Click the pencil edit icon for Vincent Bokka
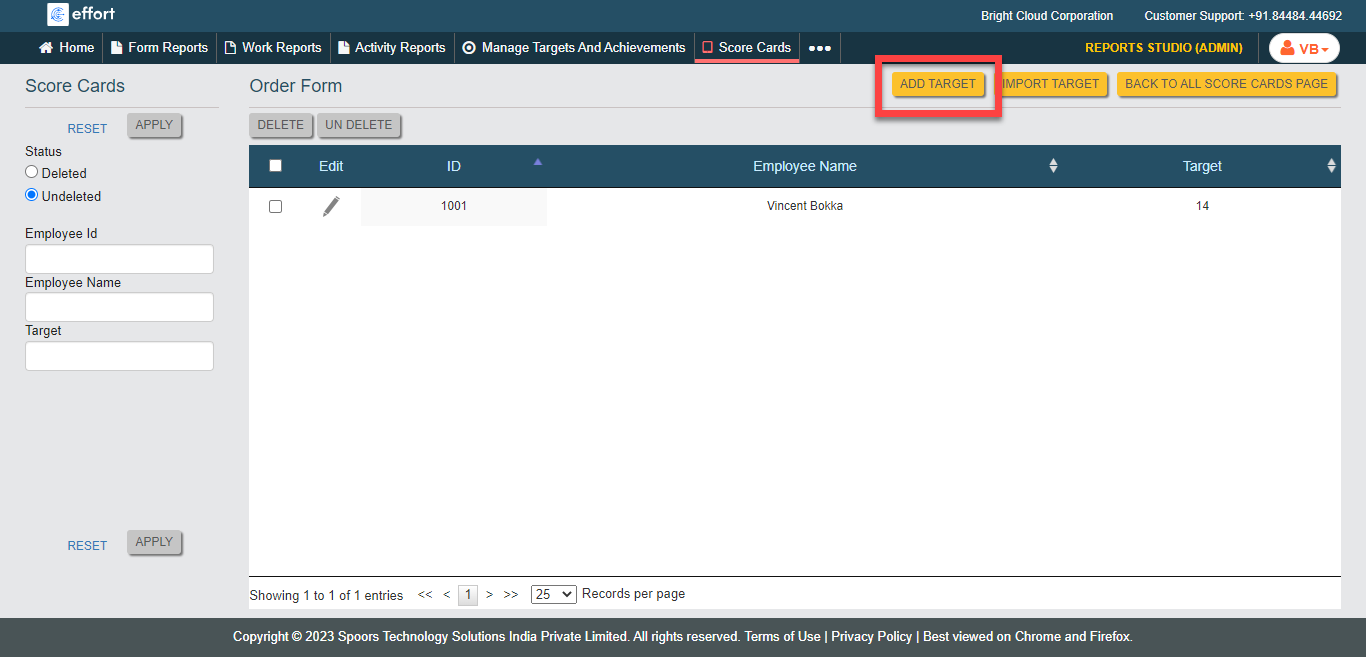Screen dimensions: 1366x657 point(331,207)
